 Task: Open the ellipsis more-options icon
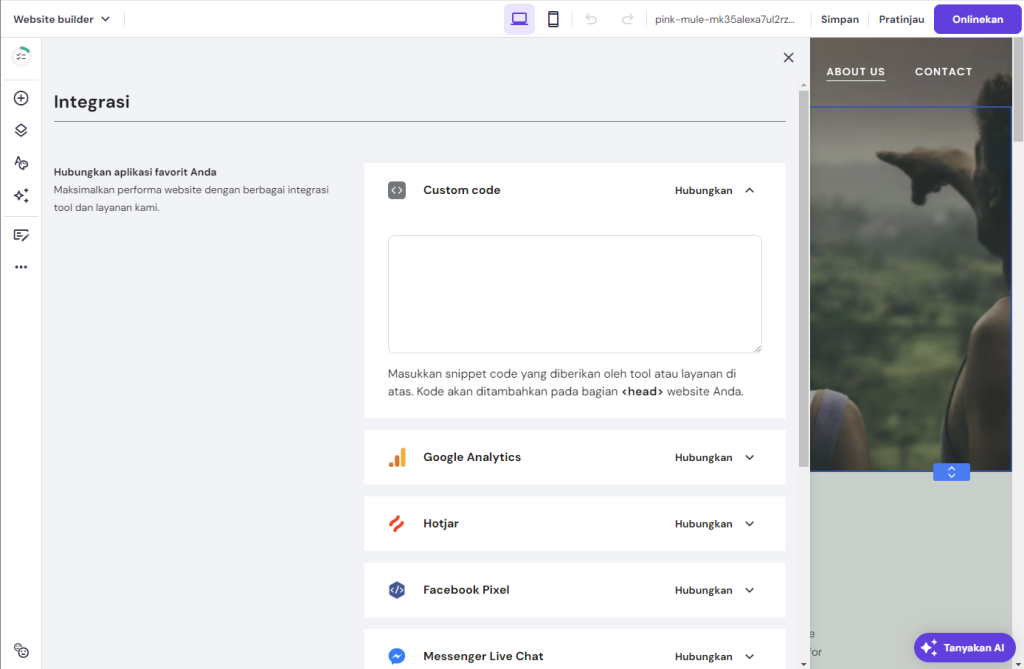pos(20,266)
